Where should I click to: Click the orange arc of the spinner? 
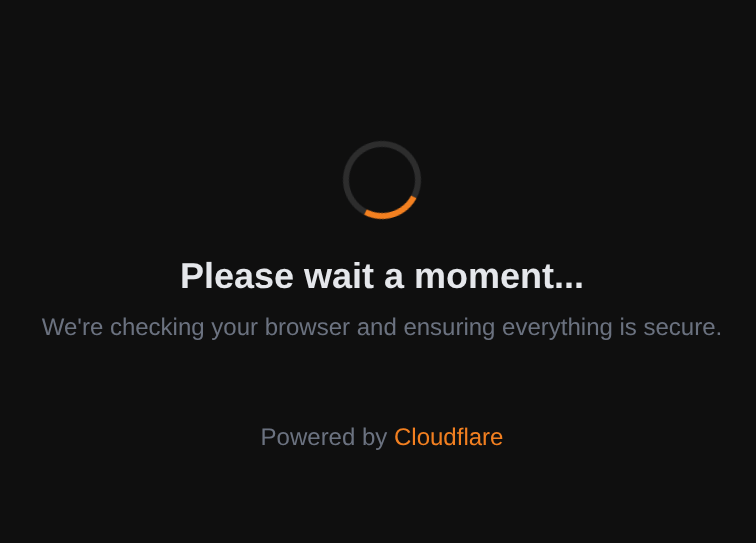393,212
